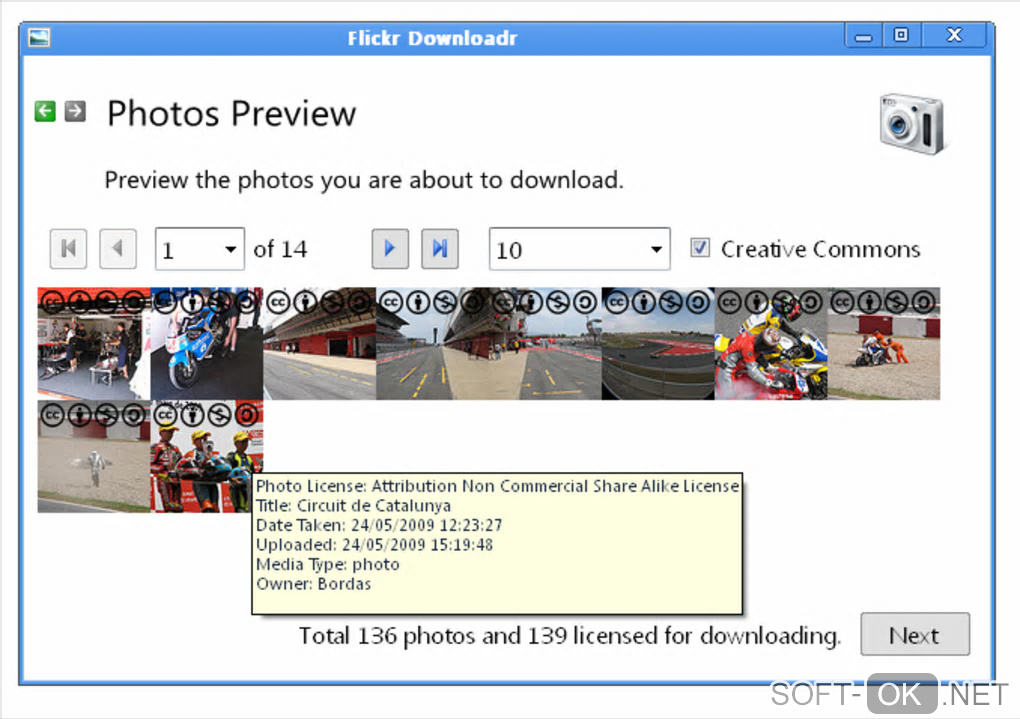Click the Next button
The width and height of the screenshot is (1020, 719).
click(x=915, y=634)
